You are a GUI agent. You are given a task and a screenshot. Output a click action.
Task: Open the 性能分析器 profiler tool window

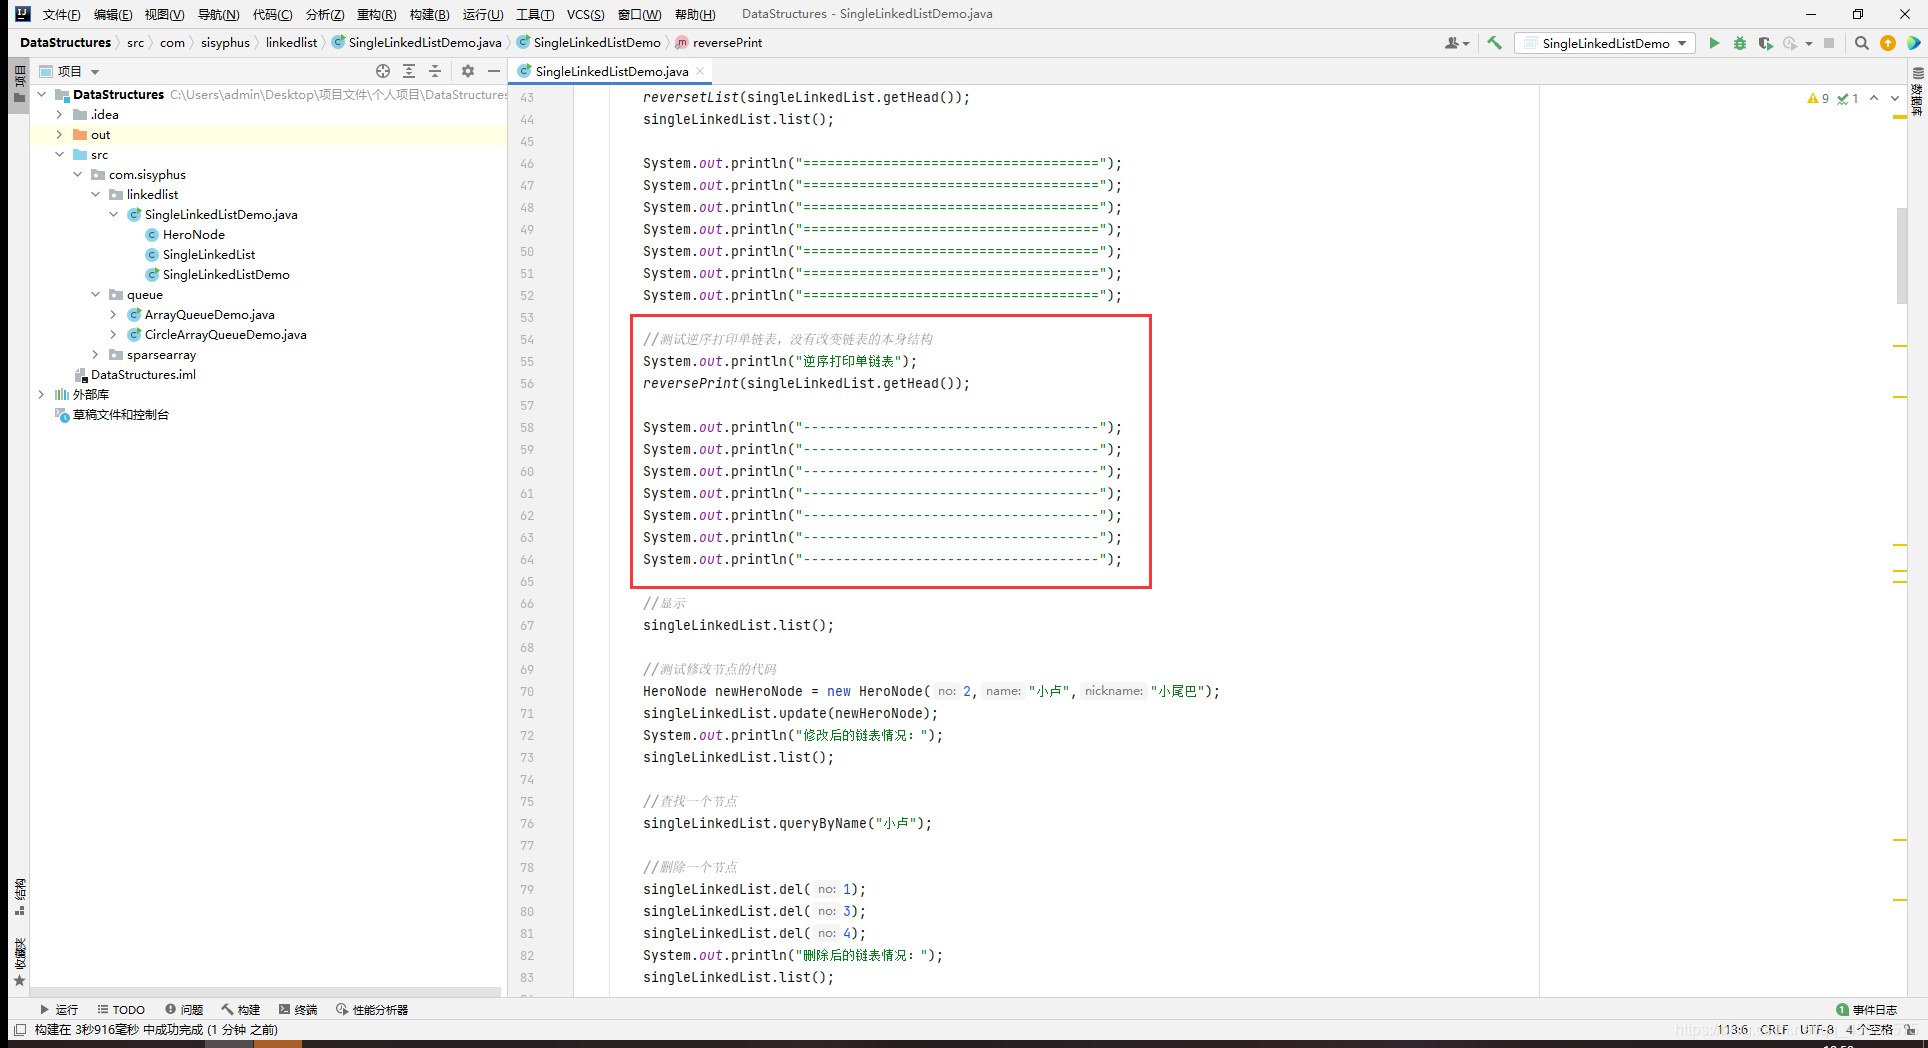[x=372, y=1009]
